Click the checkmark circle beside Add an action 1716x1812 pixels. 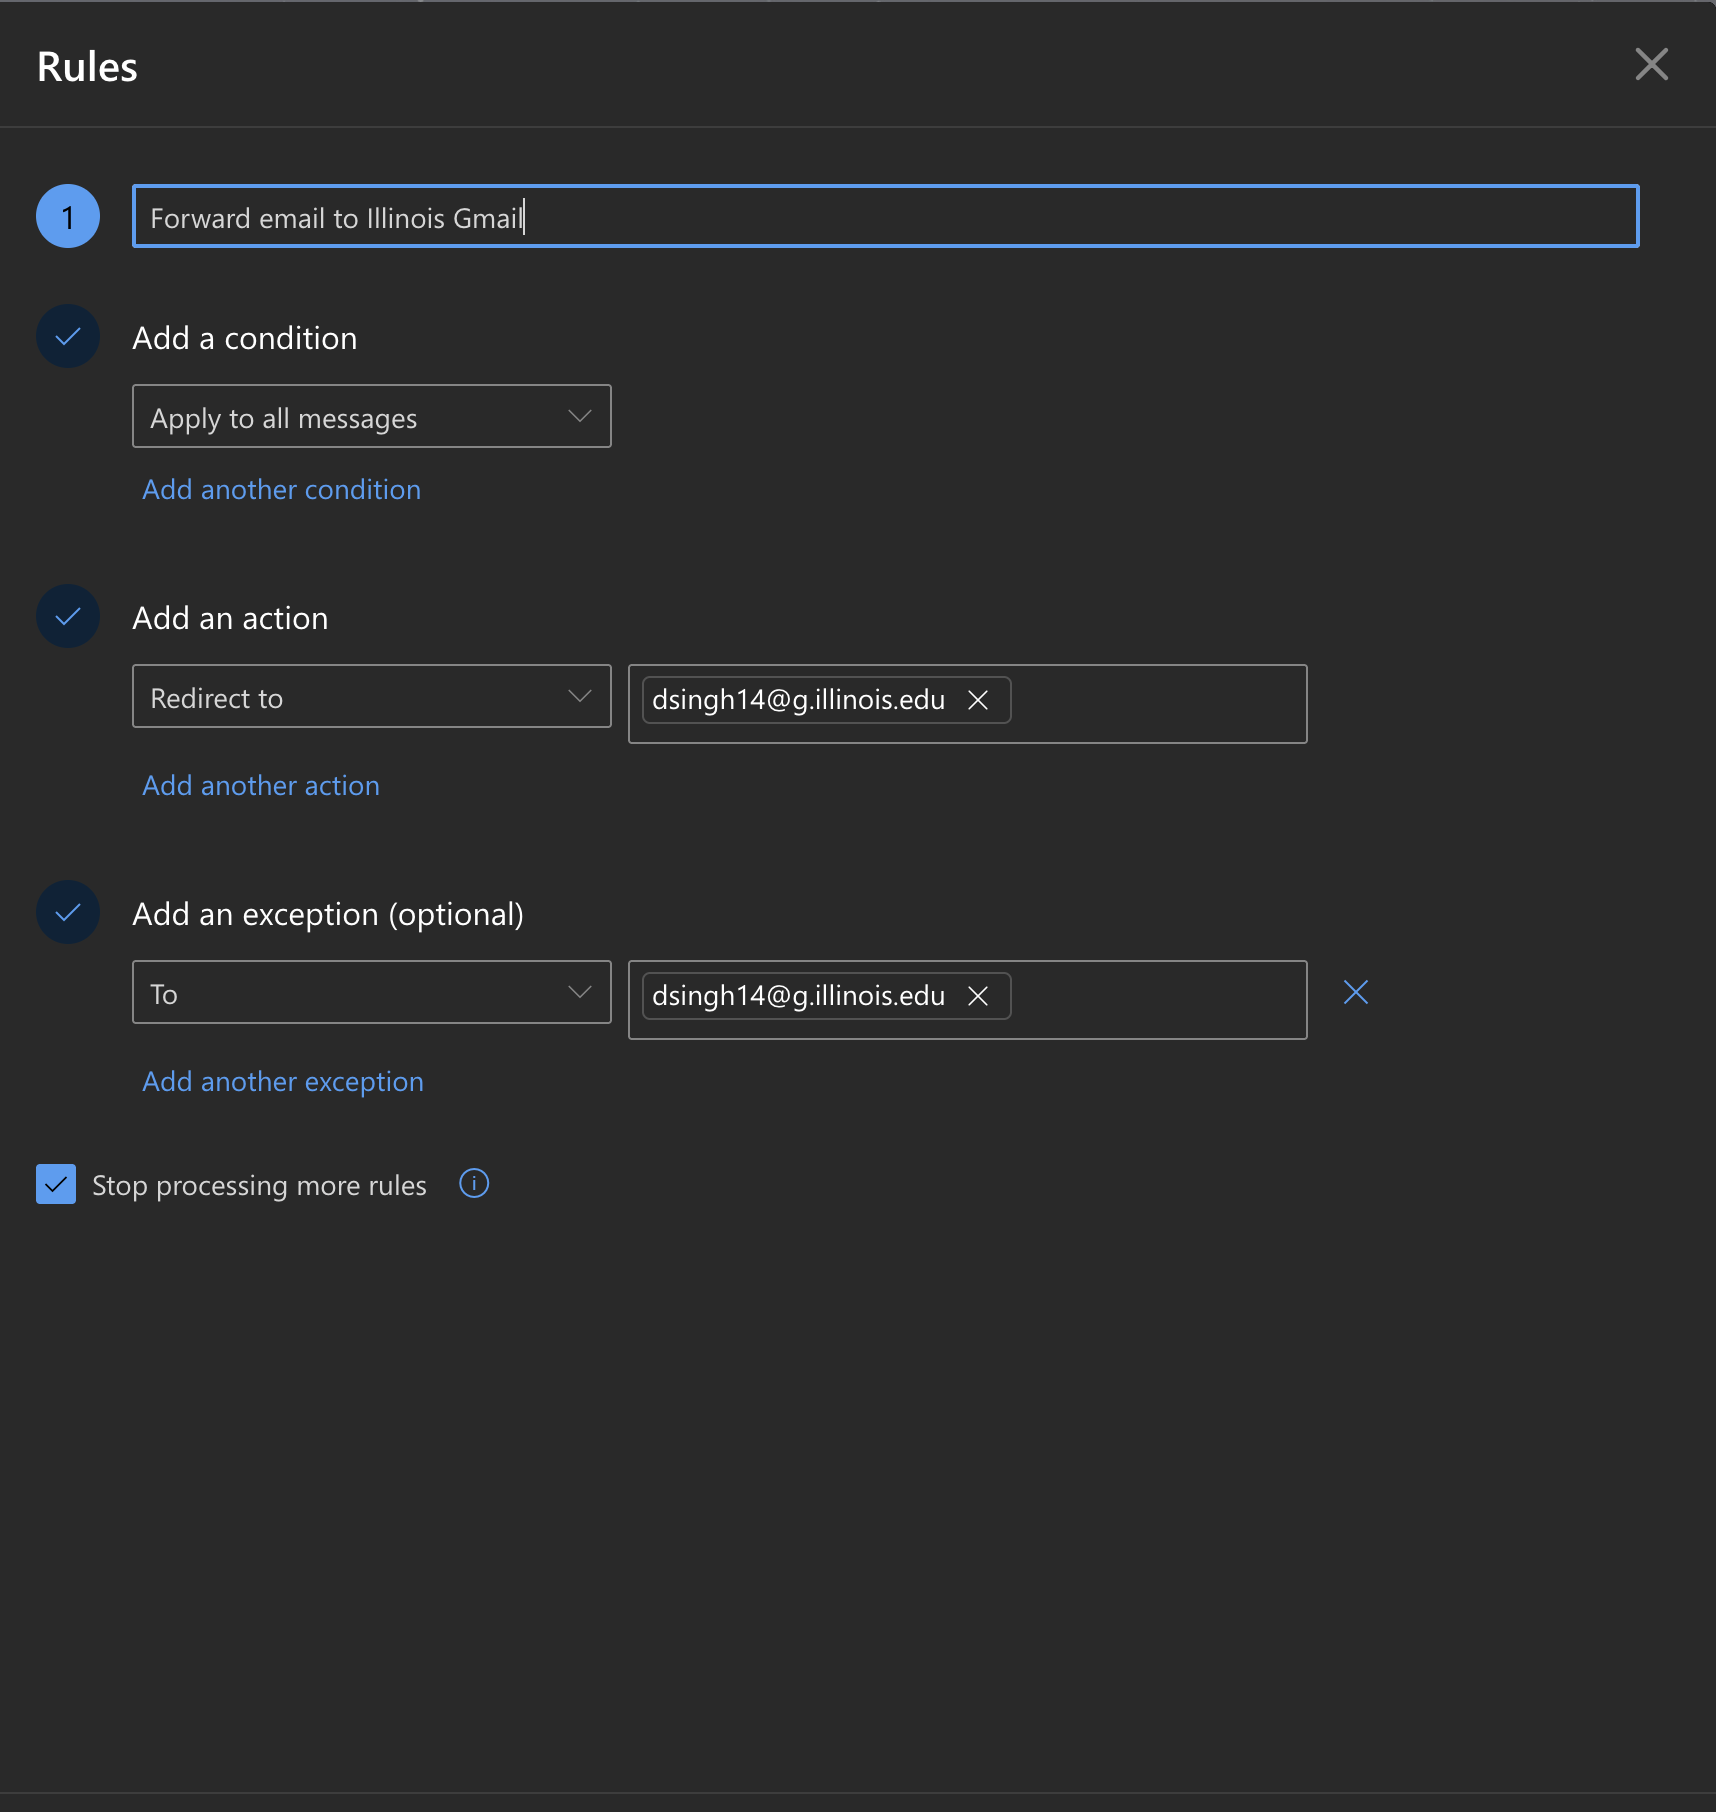(x=67, y=616)
